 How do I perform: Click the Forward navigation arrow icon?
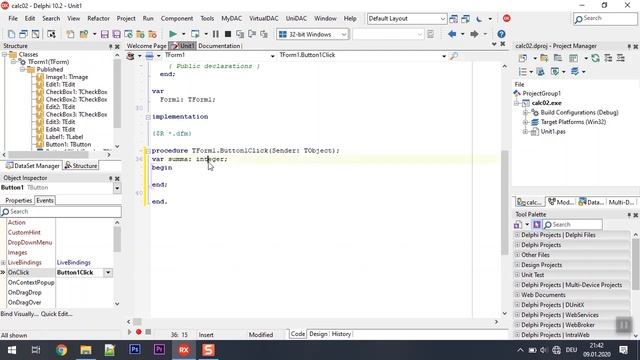pyautogui.click(x=474, y=34)
